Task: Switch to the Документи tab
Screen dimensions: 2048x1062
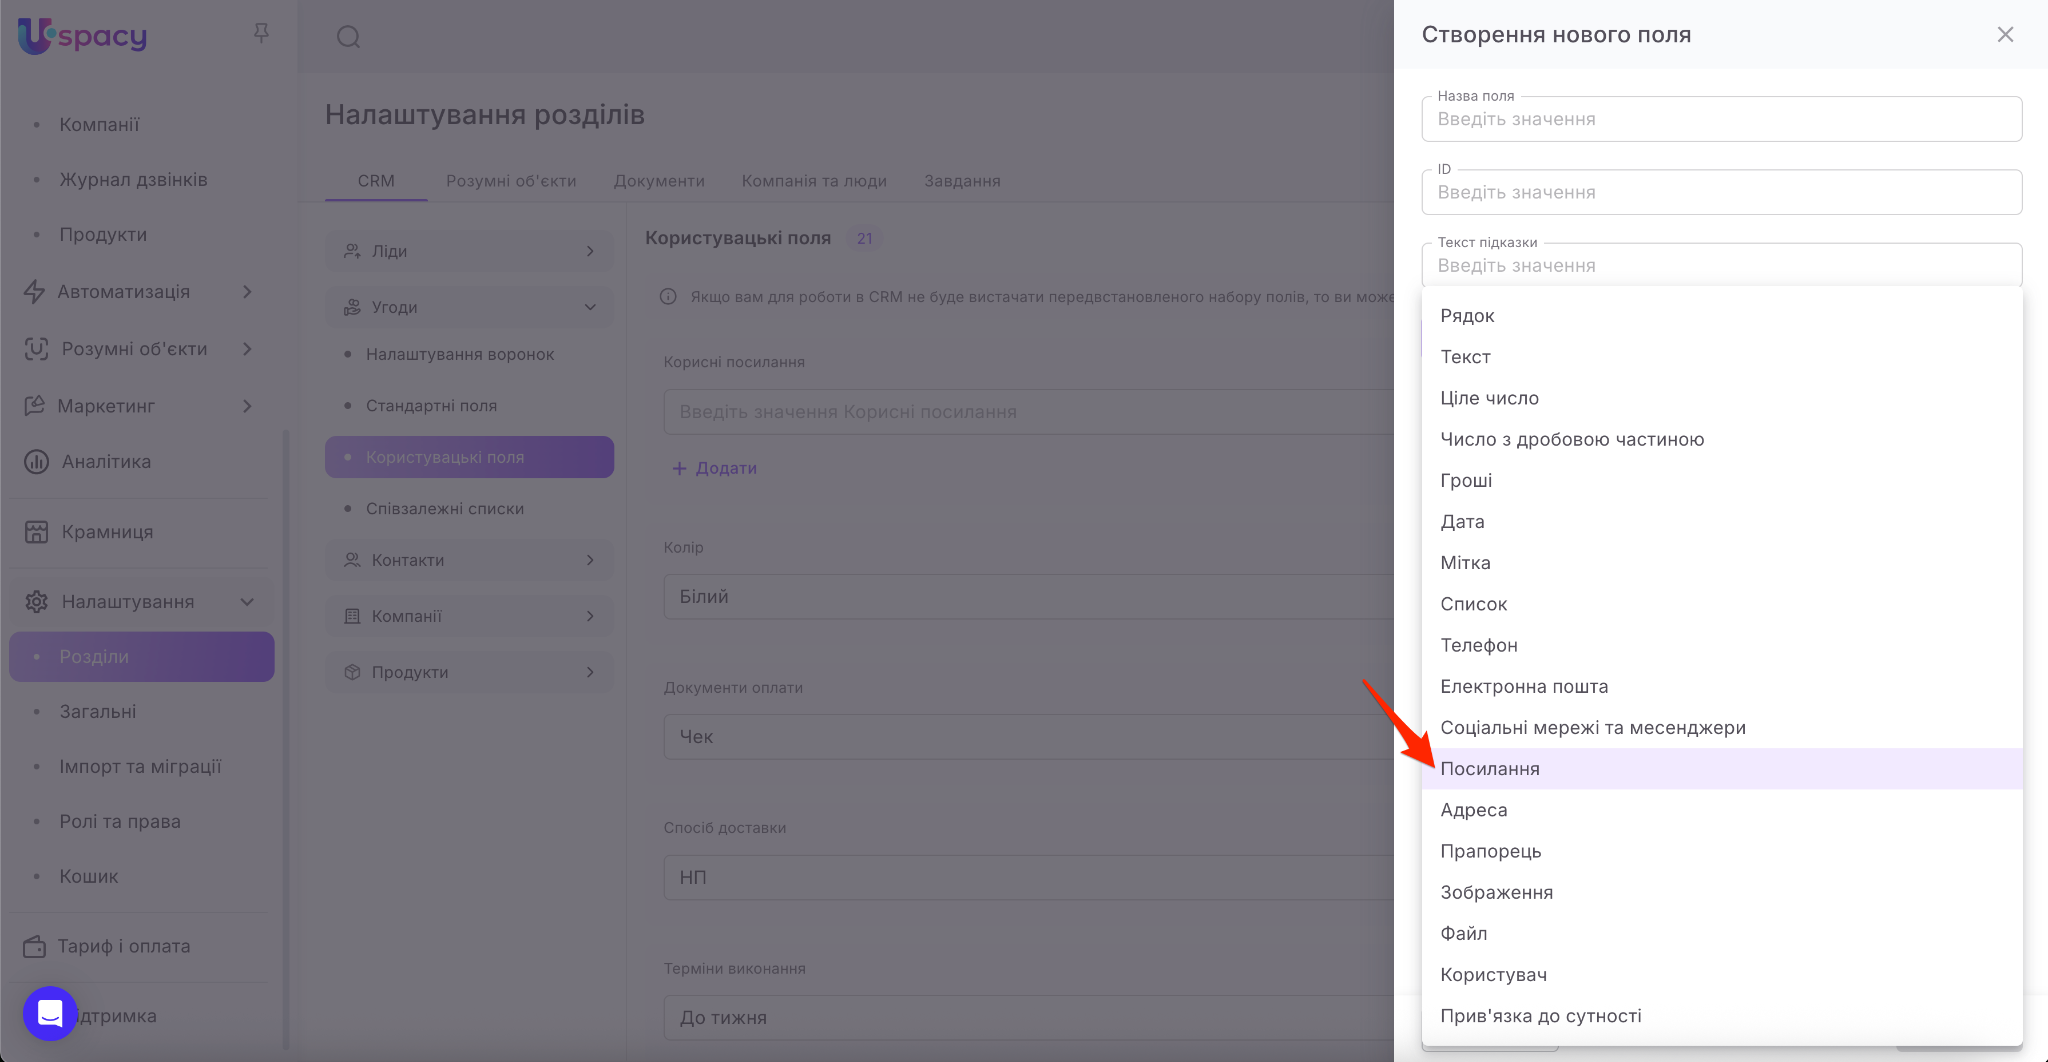Action: pyautogui.click(x=659, y=181)
